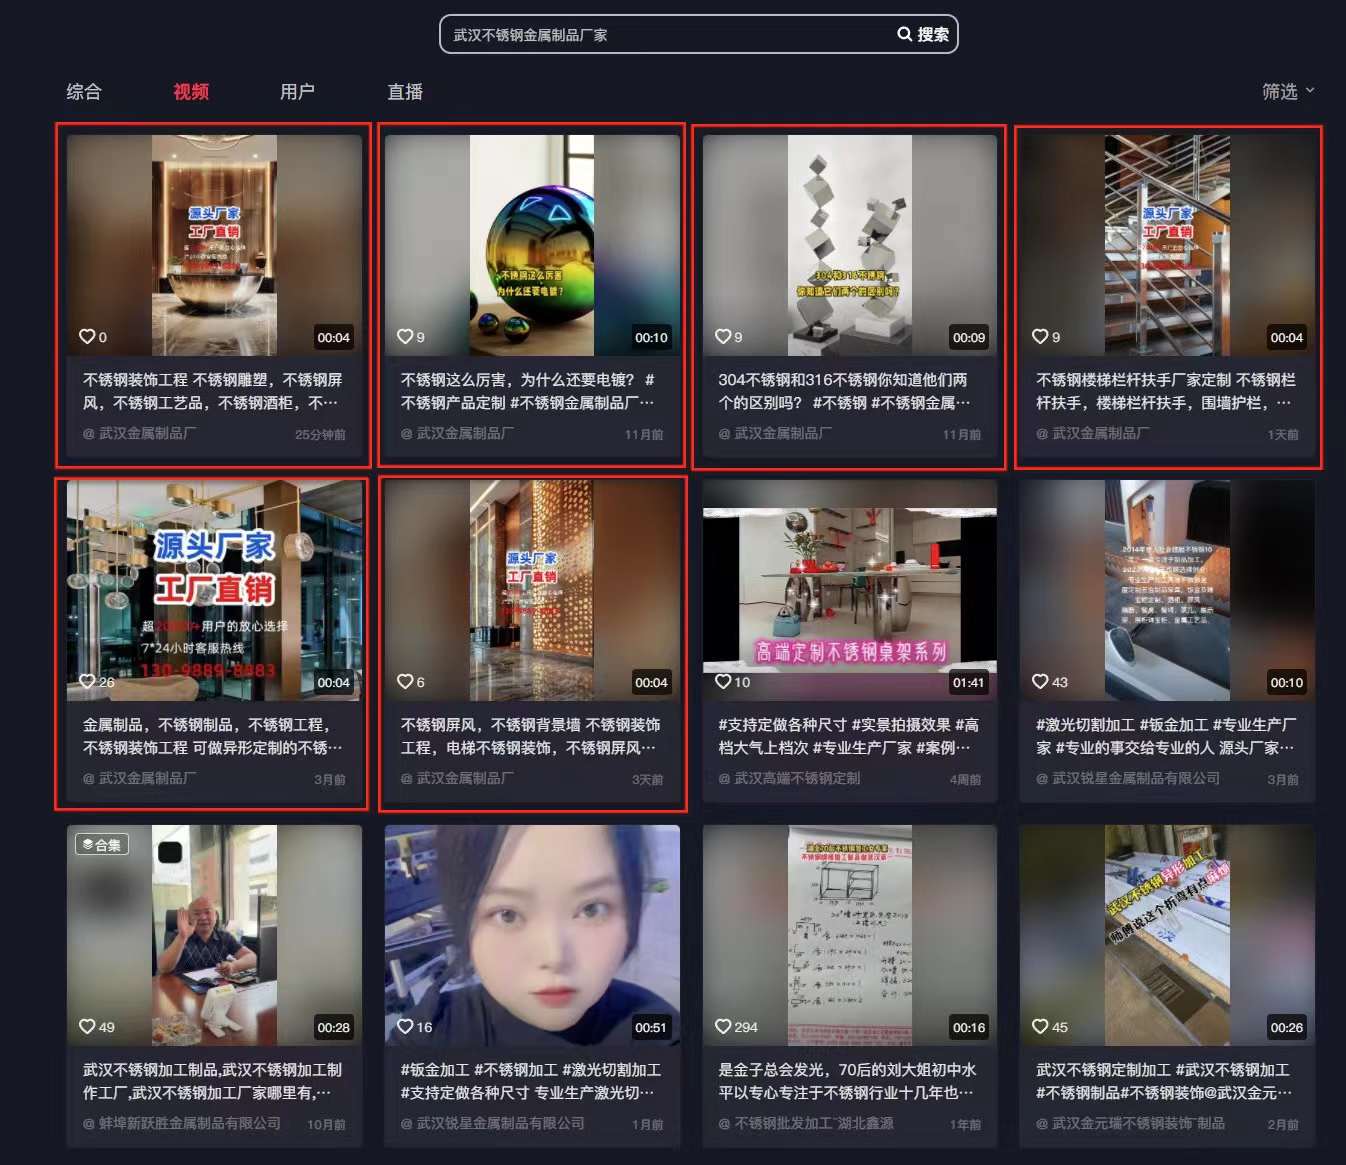Expand the 筛选 filter dropdown
The image size is (1346, 1165).
pyautogui.click(x=1287, y=92)
